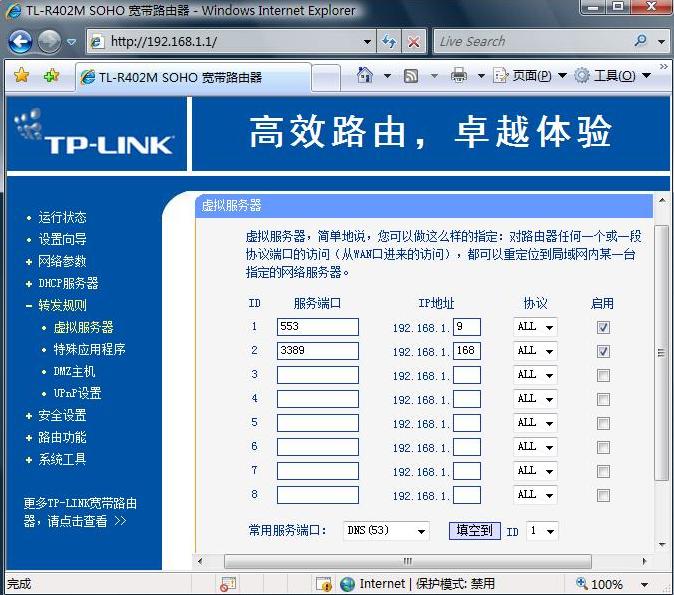Collapse 转发规则 menu item
674x595 pixels.
click(x=62, y=305)
